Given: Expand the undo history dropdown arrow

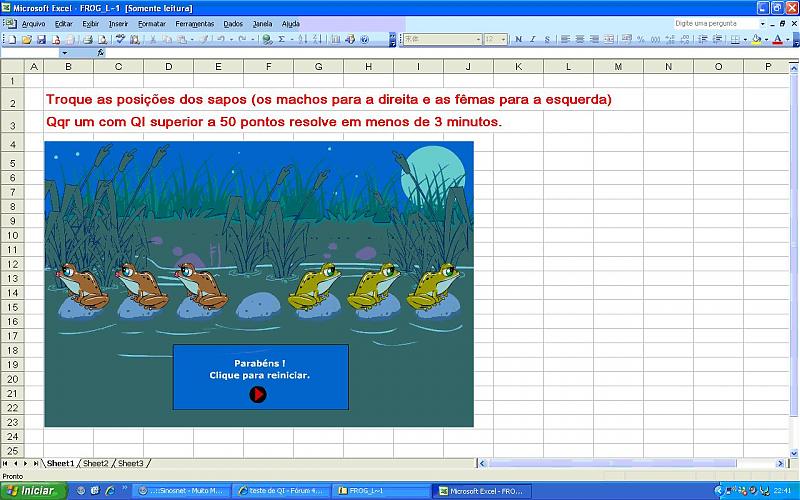Looking at the screenshot, I should click(231, 39).
